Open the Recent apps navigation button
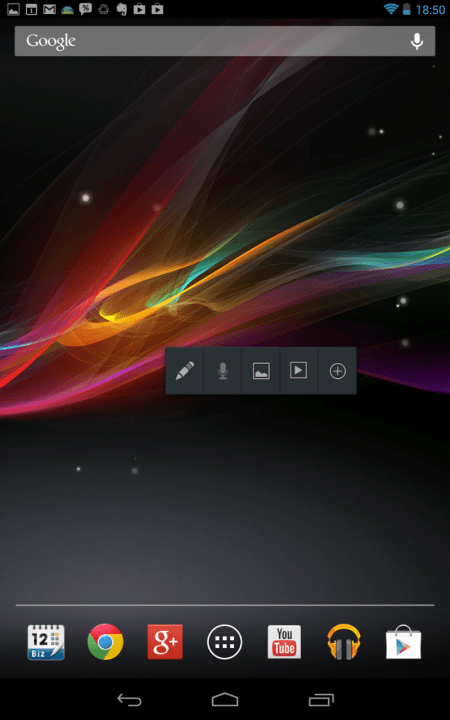This screenshot has width=450, height=720. pyautogui.click(x=321, y=700)
